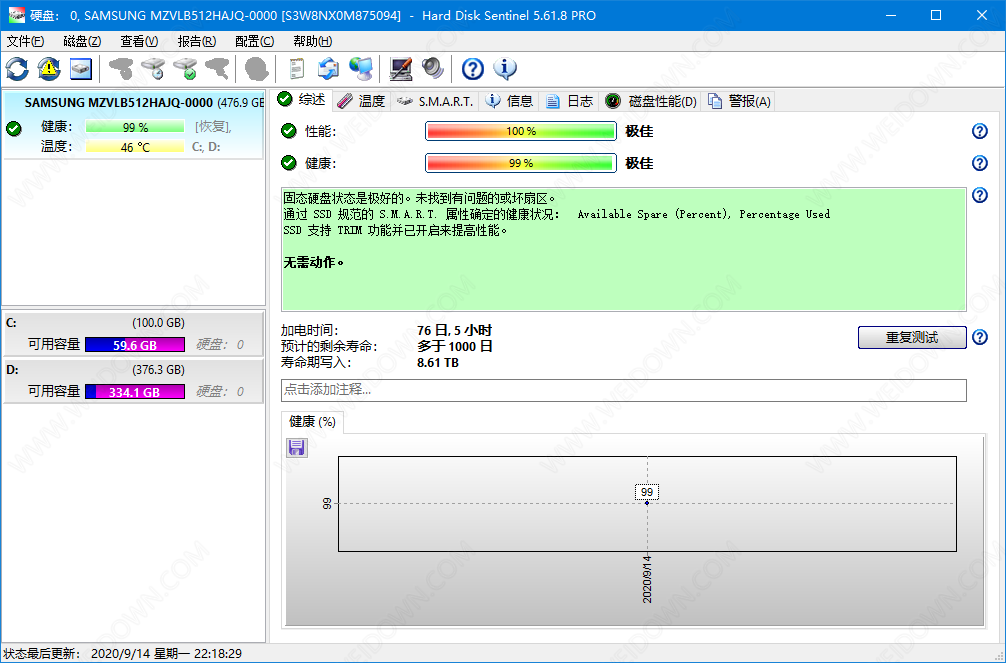Switch to the 温度 temperature tab
1006x663 pixels.
361,101
